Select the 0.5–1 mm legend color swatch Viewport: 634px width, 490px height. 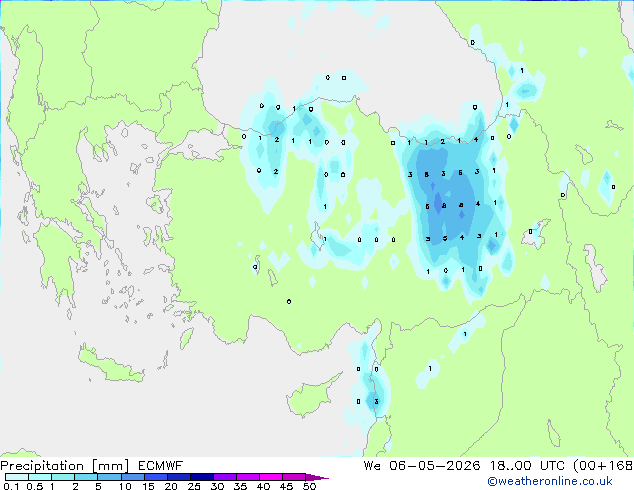pyautogui.click(x=40, y=477)
